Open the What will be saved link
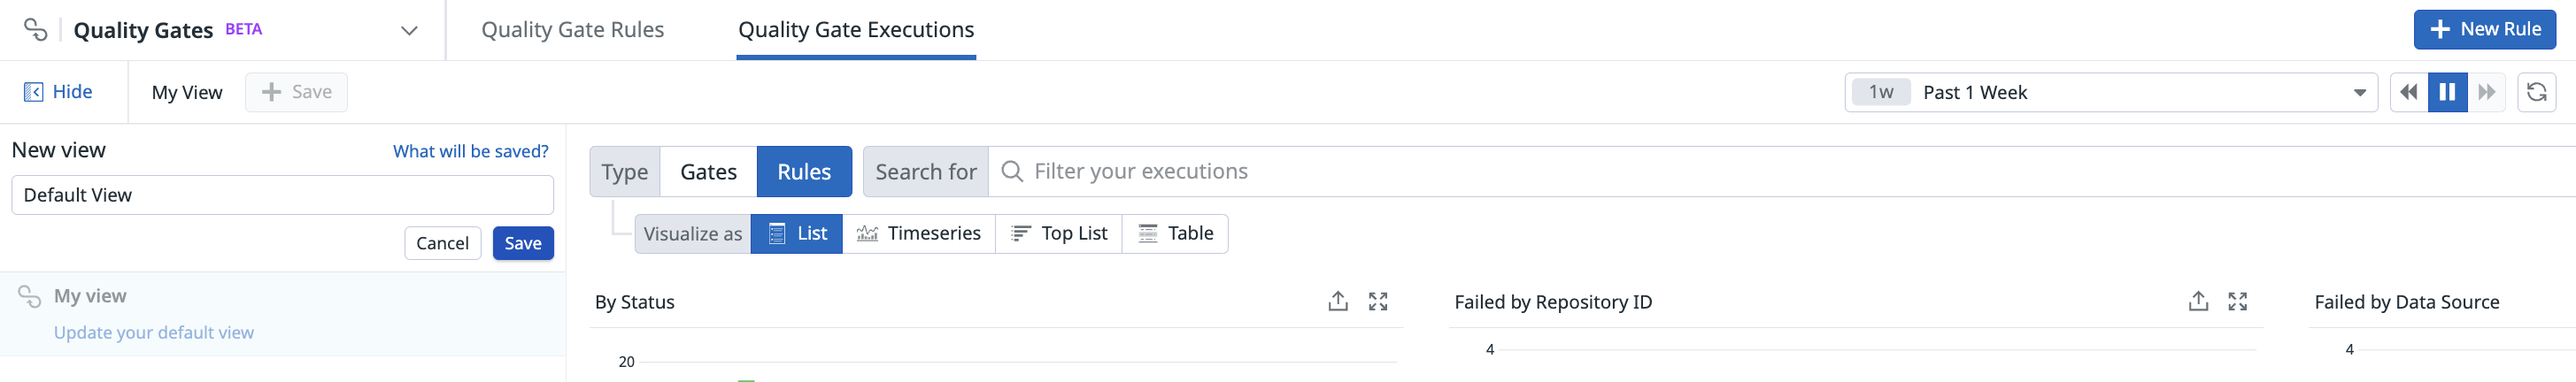This screenshot has height=382, width=2576. click(x=470, y=151)
